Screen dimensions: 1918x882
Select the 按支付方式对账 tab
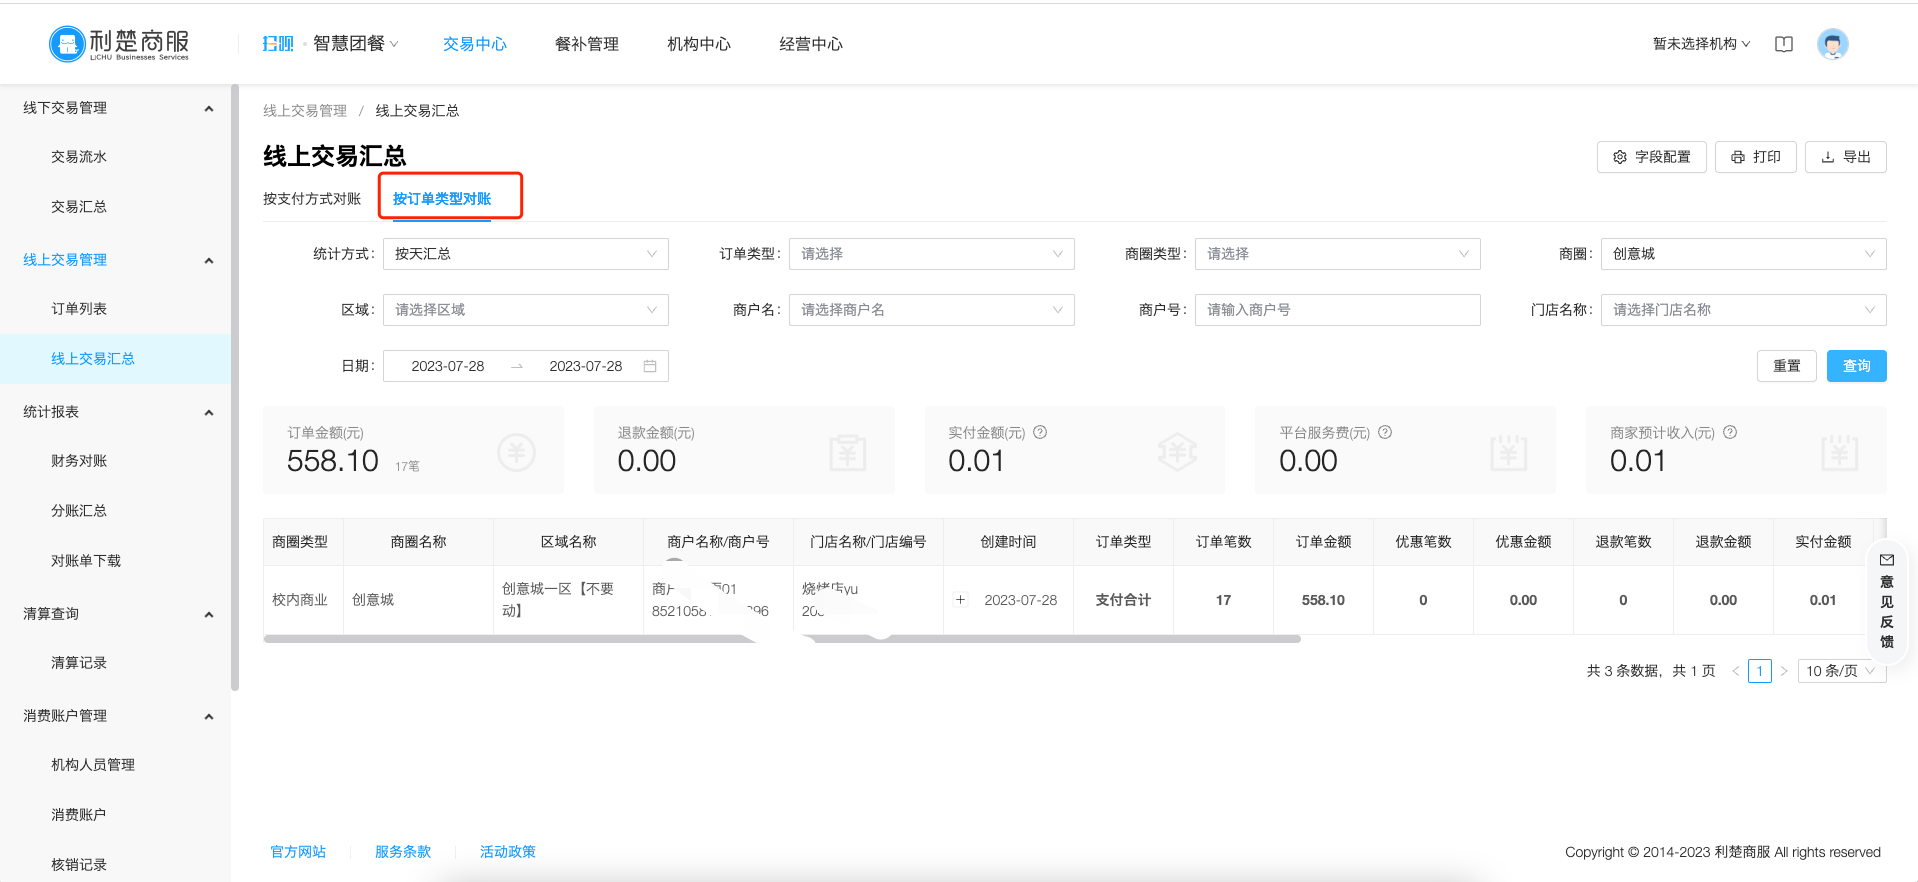click(312, 199)
